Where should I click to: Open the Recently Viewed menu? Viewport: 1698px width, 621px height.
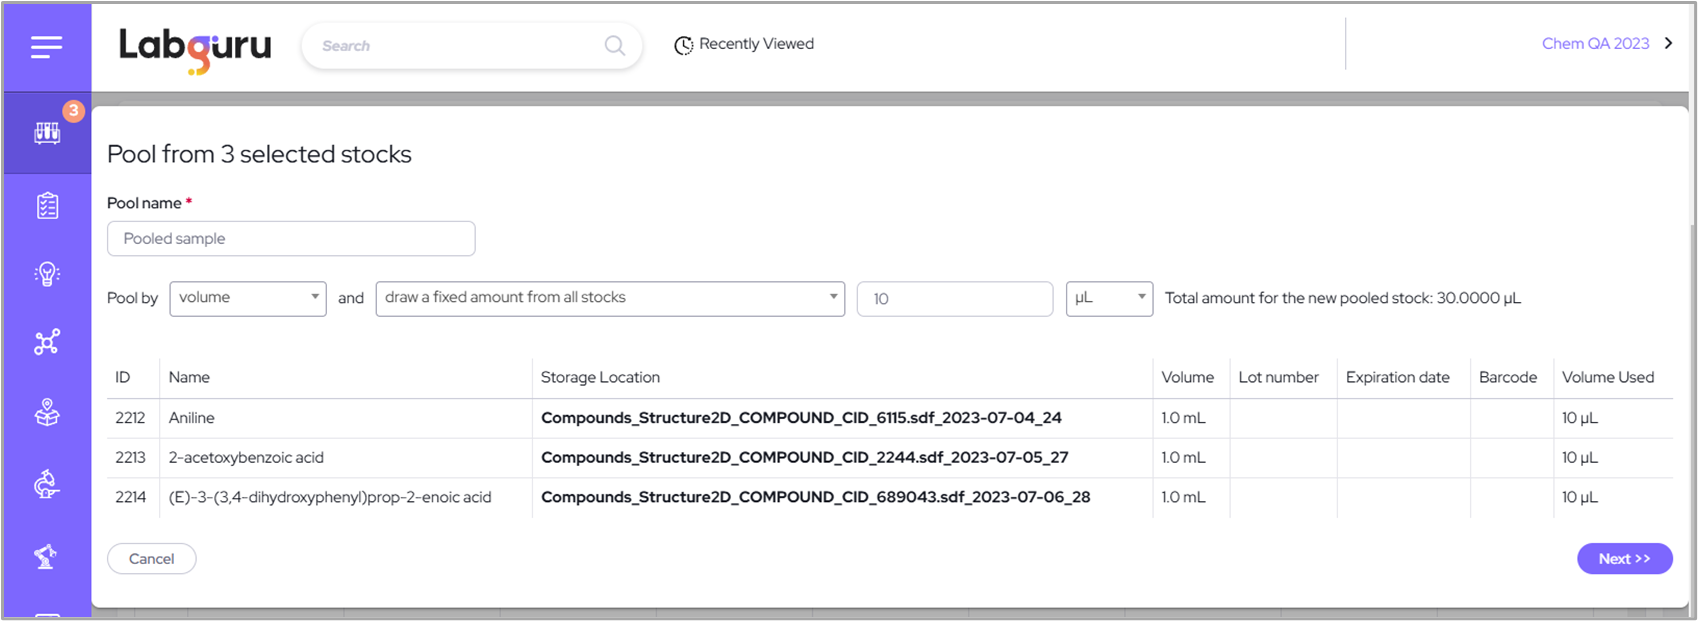coord(744,44)
